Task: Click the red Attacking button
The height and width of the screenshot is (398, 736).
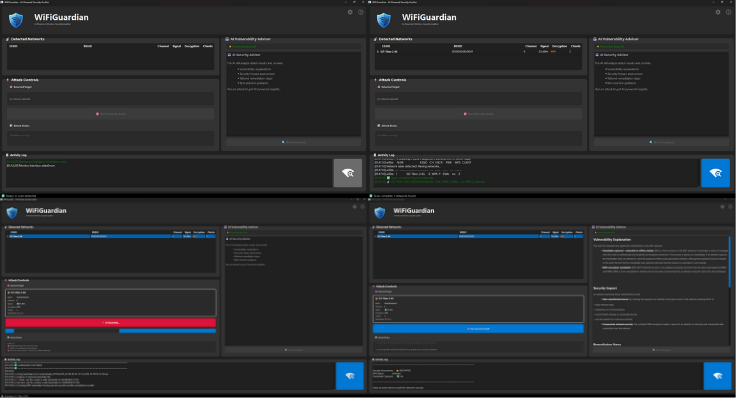Action: click(x=111, y=322)
